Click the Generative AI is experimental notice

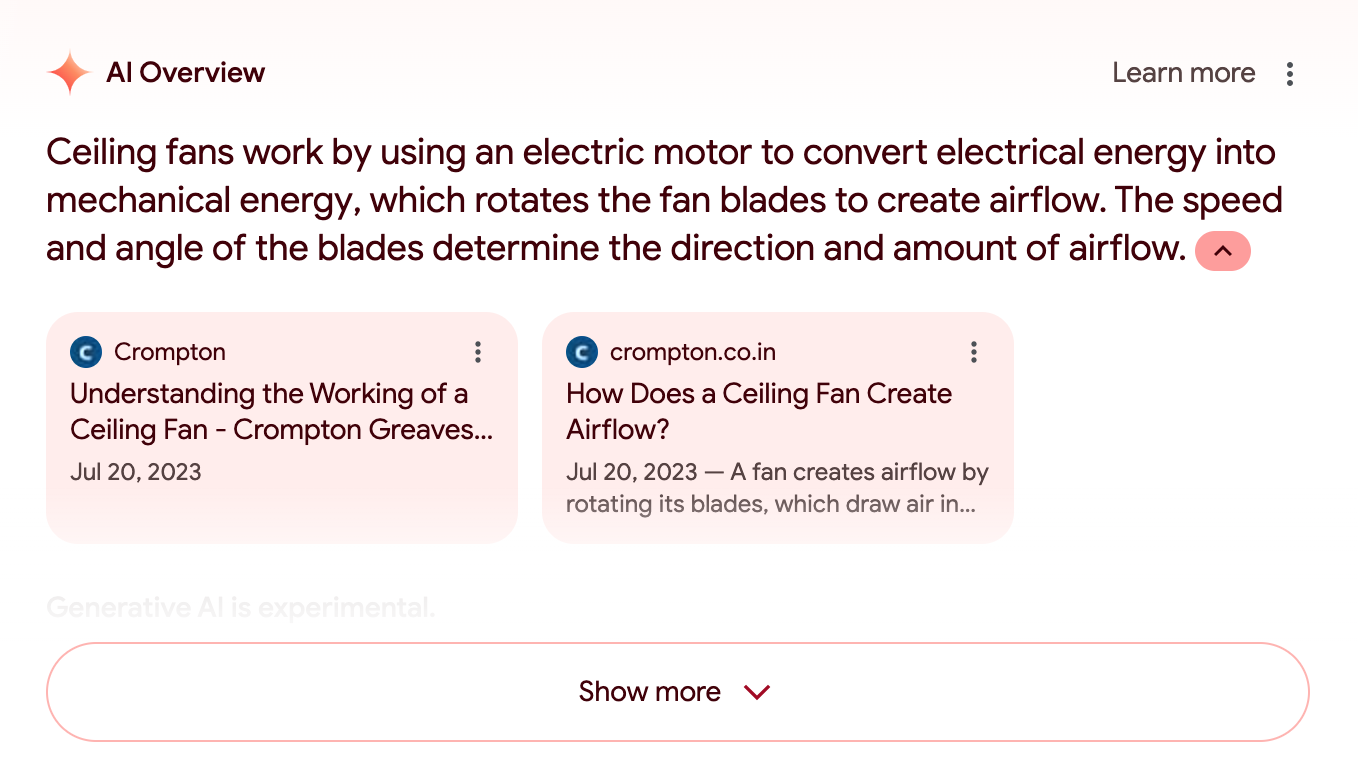[x=240, y=606]
